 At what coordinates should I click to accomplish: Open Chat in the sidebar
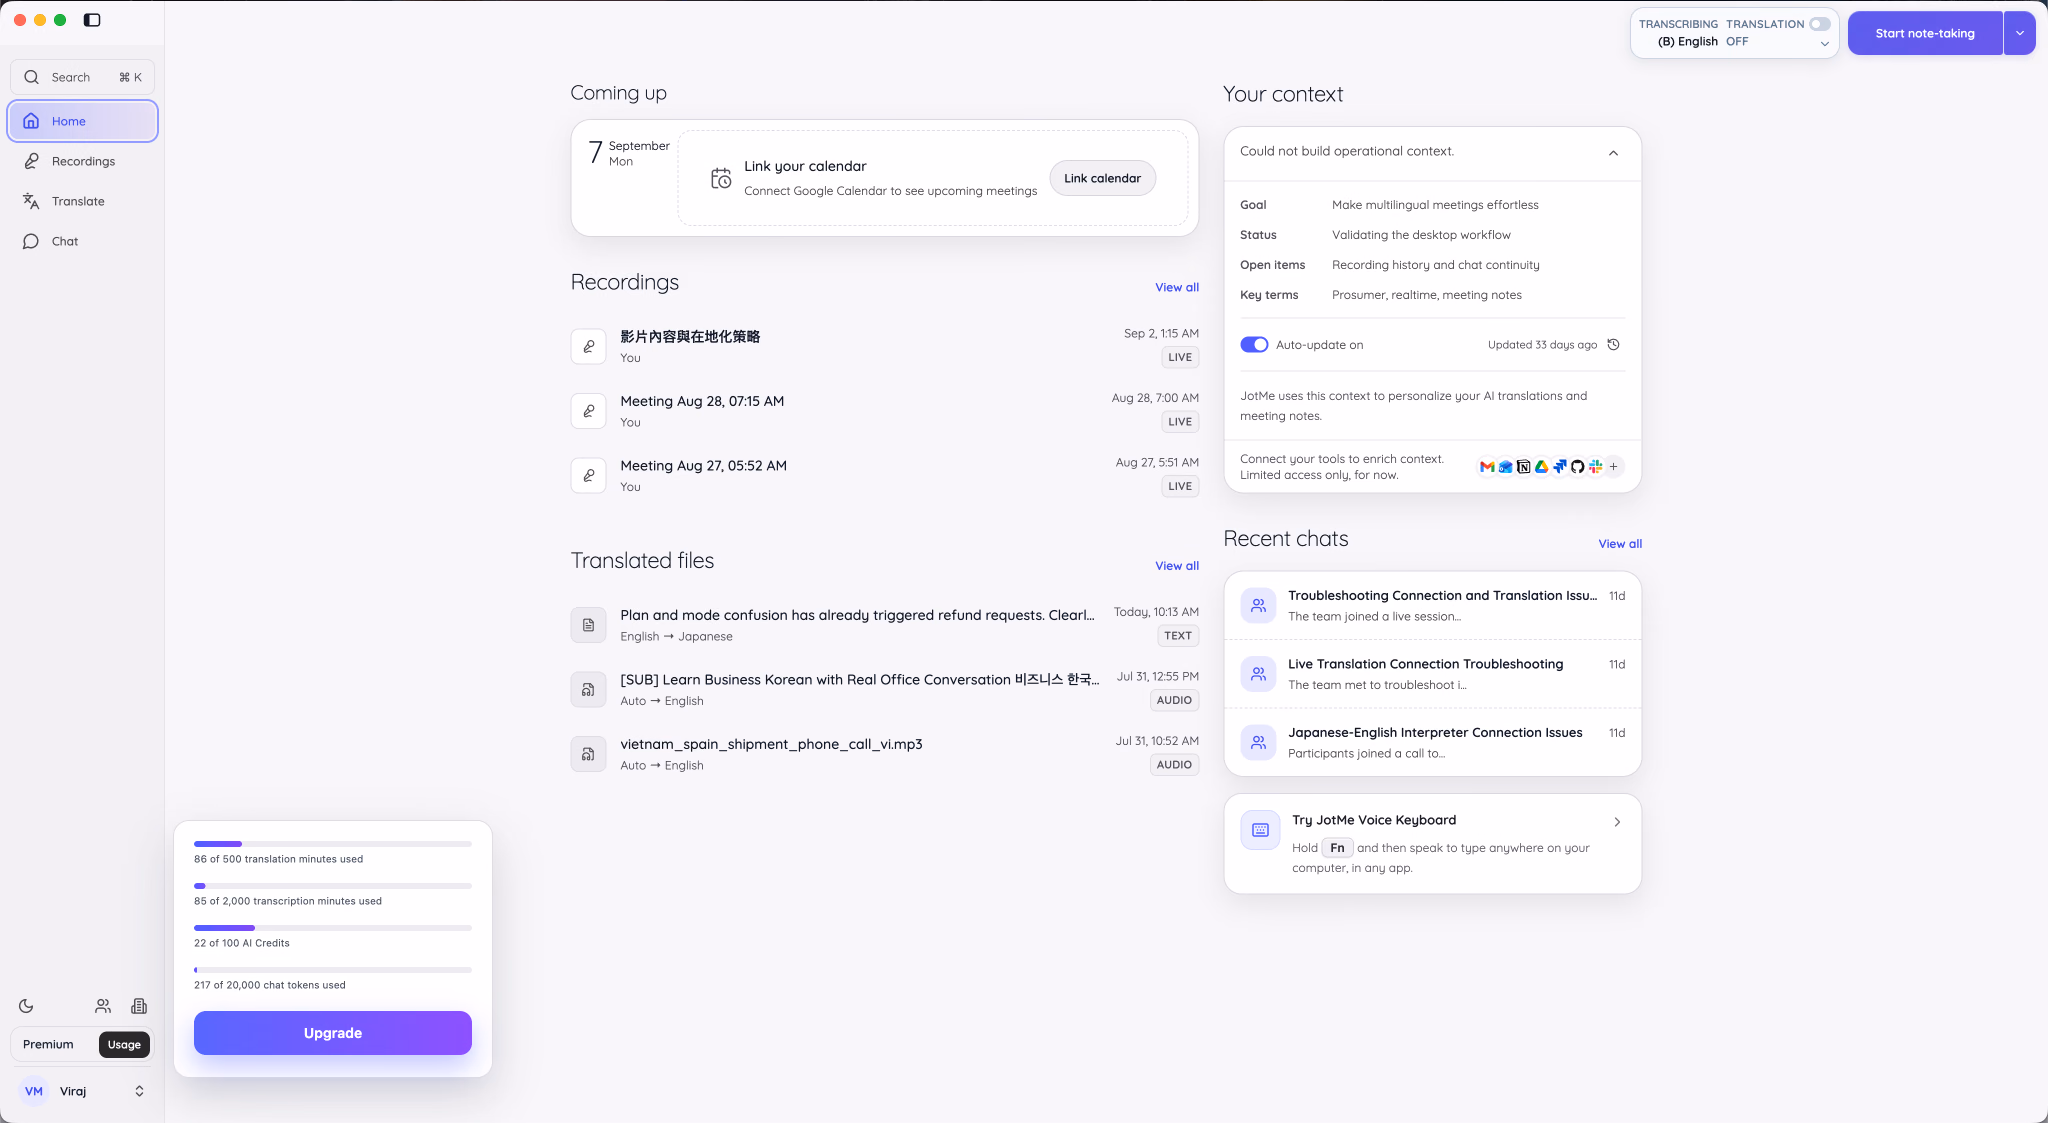point(83,241)
